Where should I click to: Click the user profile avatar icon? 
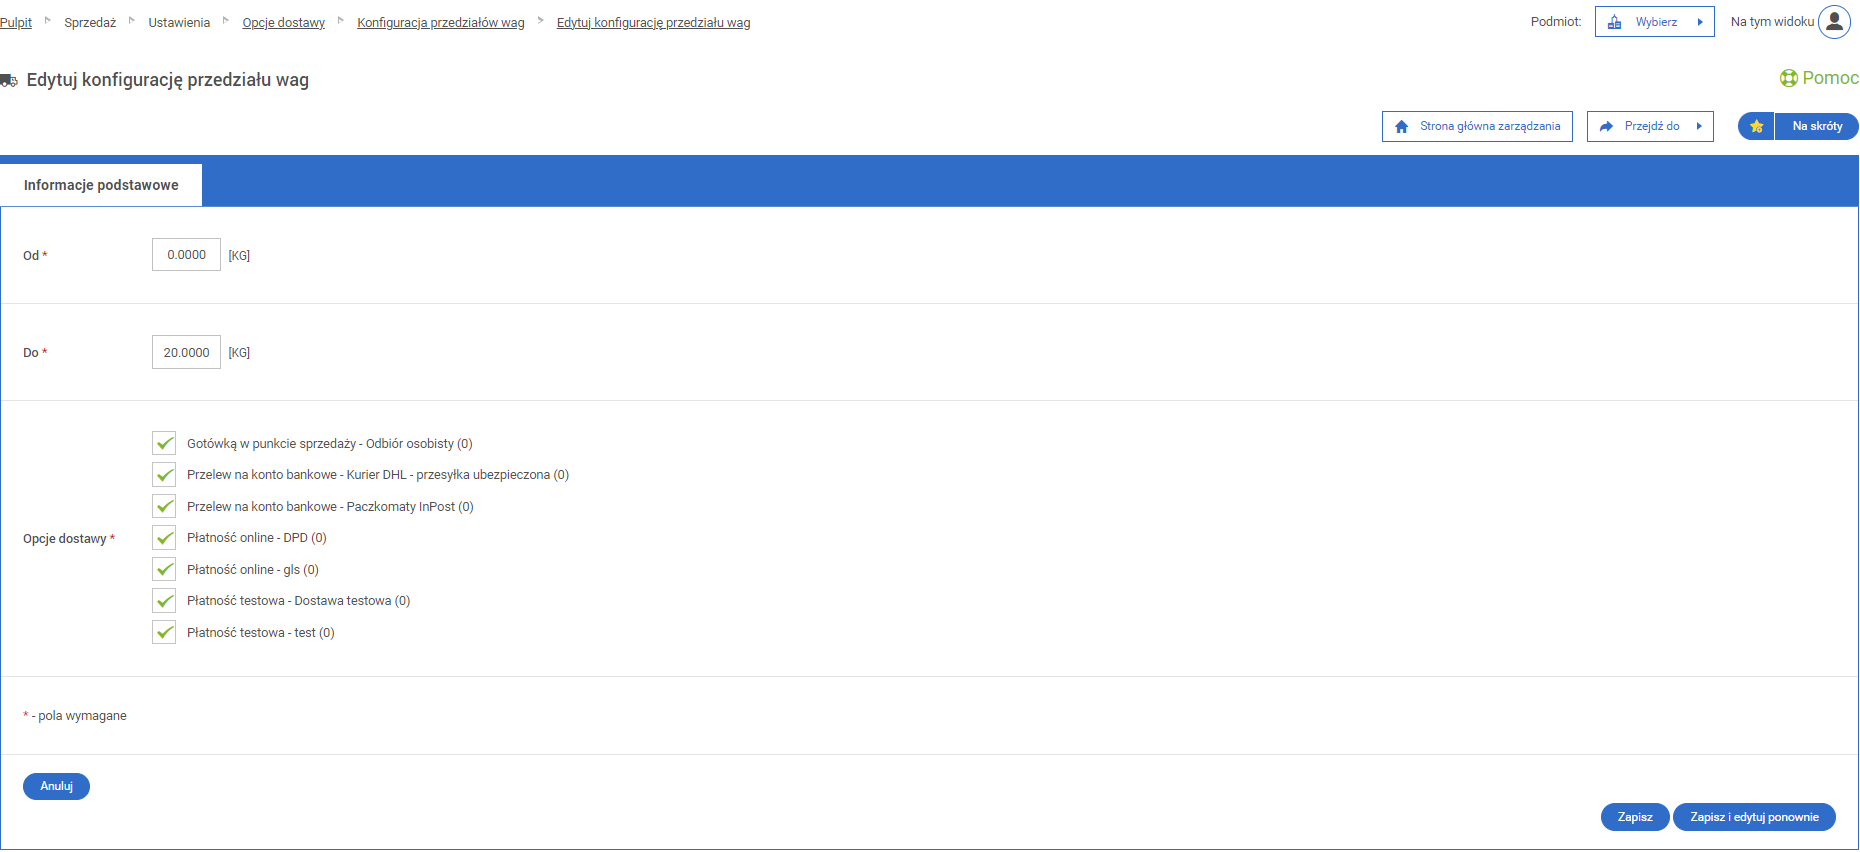[x=1834, y=22]
